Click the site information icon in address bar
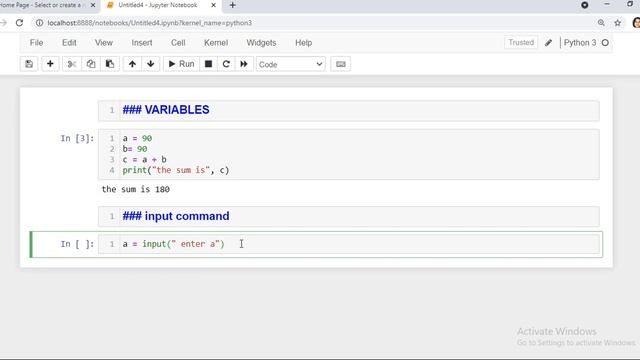This screenshot has height=360, width=640. (x=39, y=23)
